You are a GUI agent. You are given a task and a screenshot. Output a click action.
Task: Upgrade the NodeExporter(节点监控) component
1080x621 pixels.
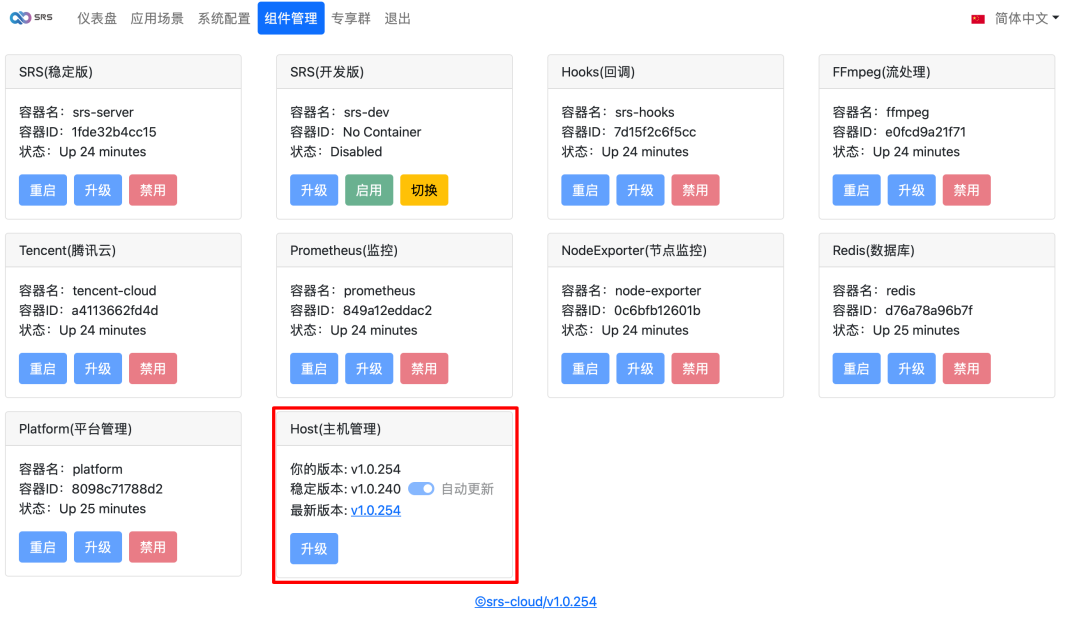pyautogui.click(x=641, y=368)
